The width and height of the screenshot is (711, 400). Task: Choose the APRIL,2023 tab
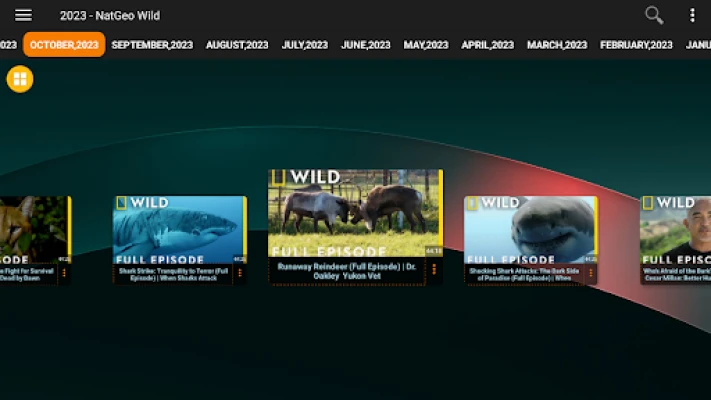point(487,45)
